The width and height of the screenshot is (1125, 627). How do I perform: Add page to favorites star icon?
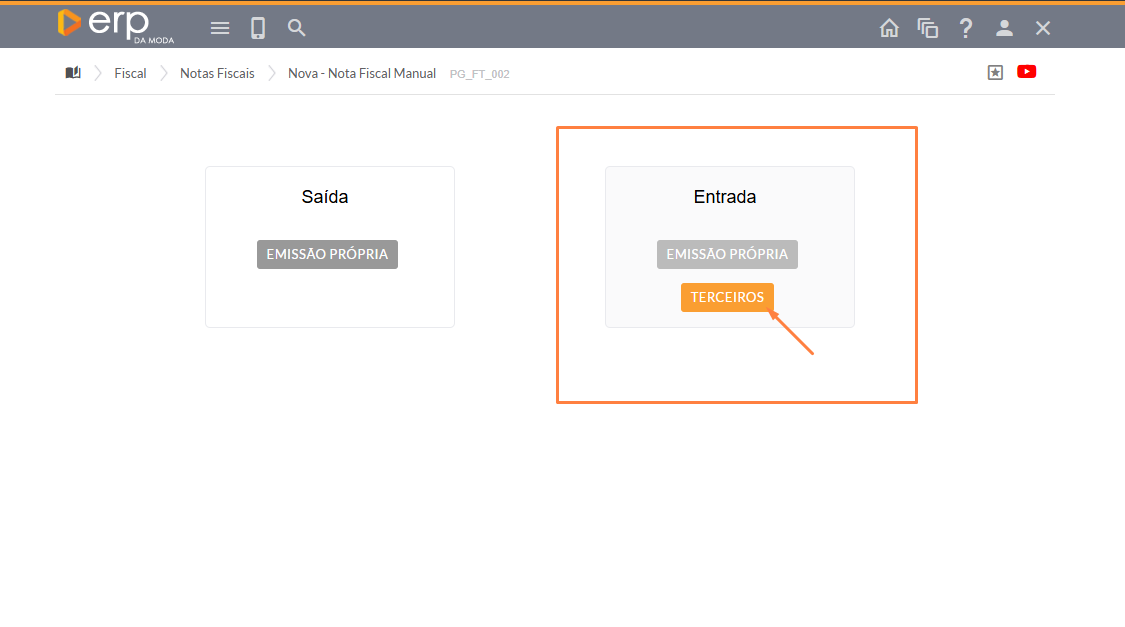(x=995, y=72)
